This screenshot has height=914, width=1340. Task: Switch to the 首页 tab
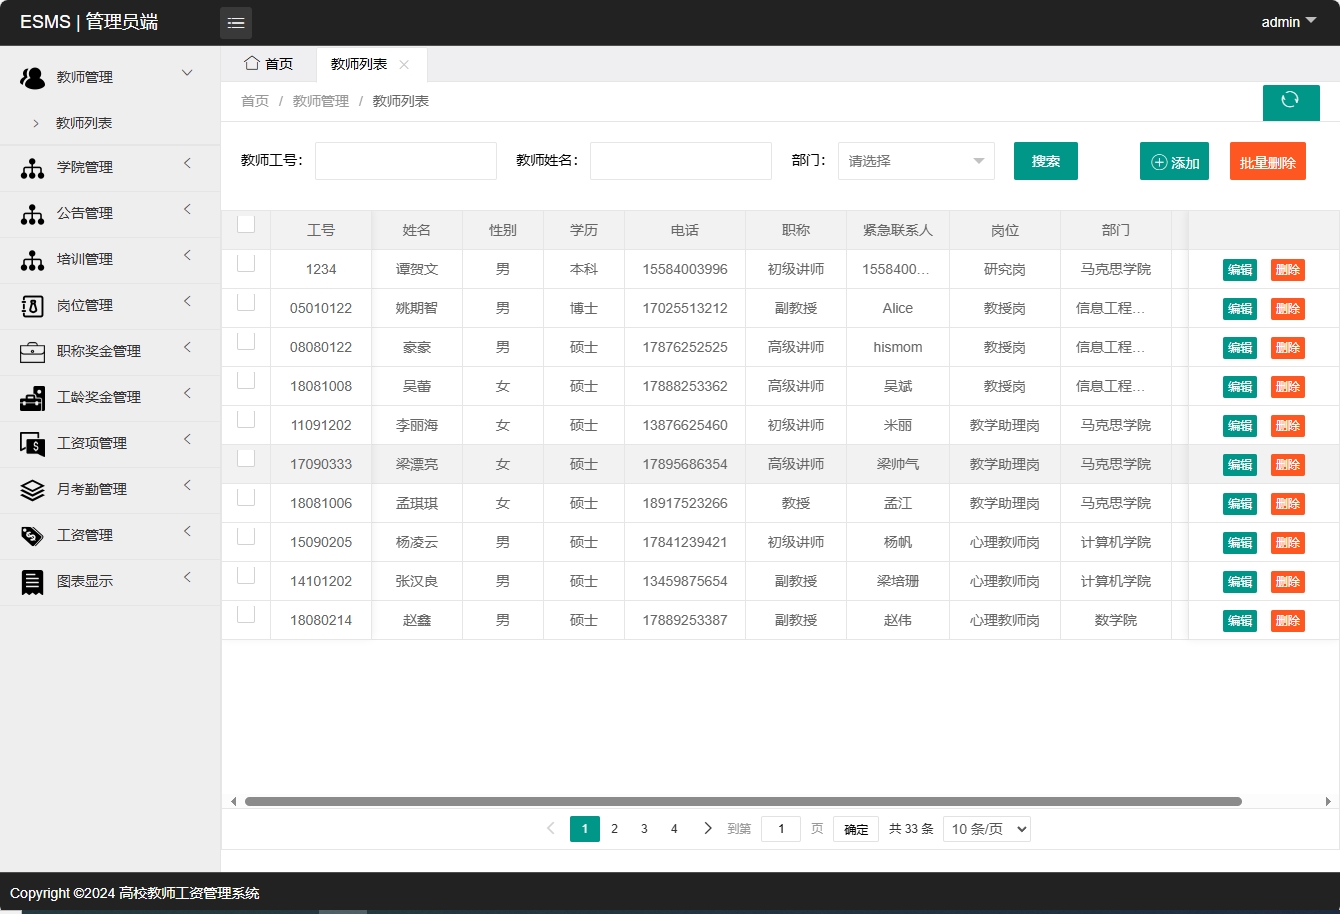pyautogui.click(x=268, y=63)
